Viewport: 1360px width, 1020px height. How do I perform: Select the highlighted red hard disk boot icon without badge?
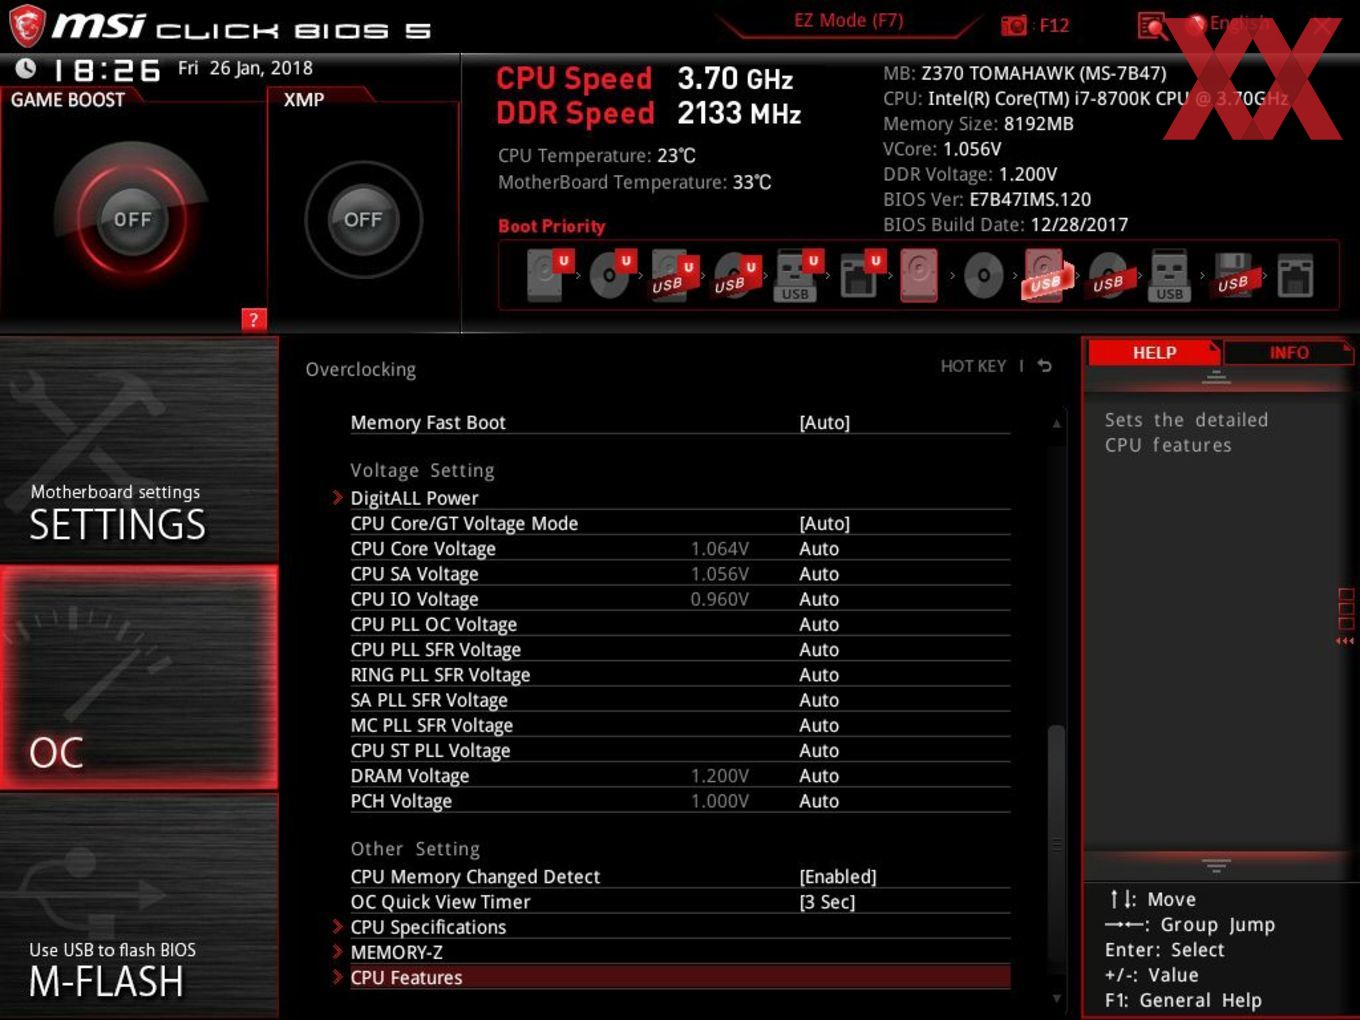[920, 275]
